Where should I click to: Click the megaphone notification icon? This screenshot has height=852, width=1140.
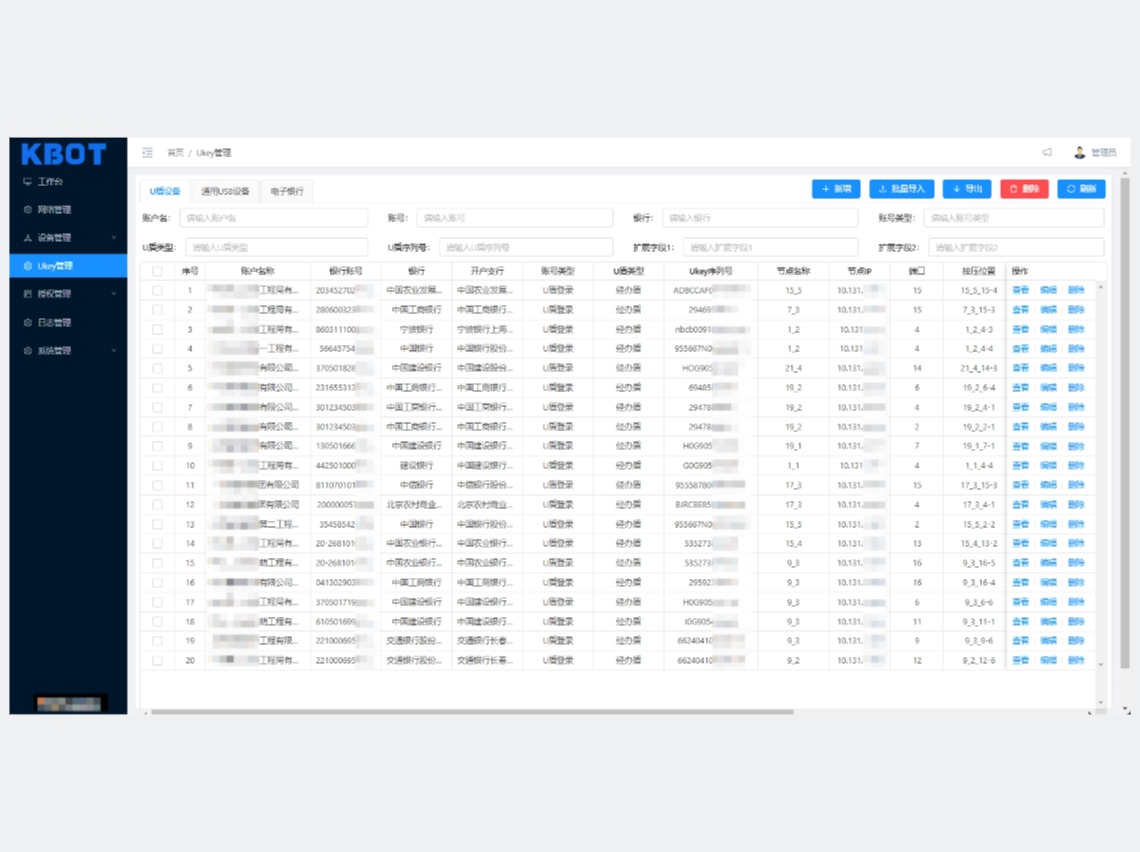click(x=1047, y=153)
